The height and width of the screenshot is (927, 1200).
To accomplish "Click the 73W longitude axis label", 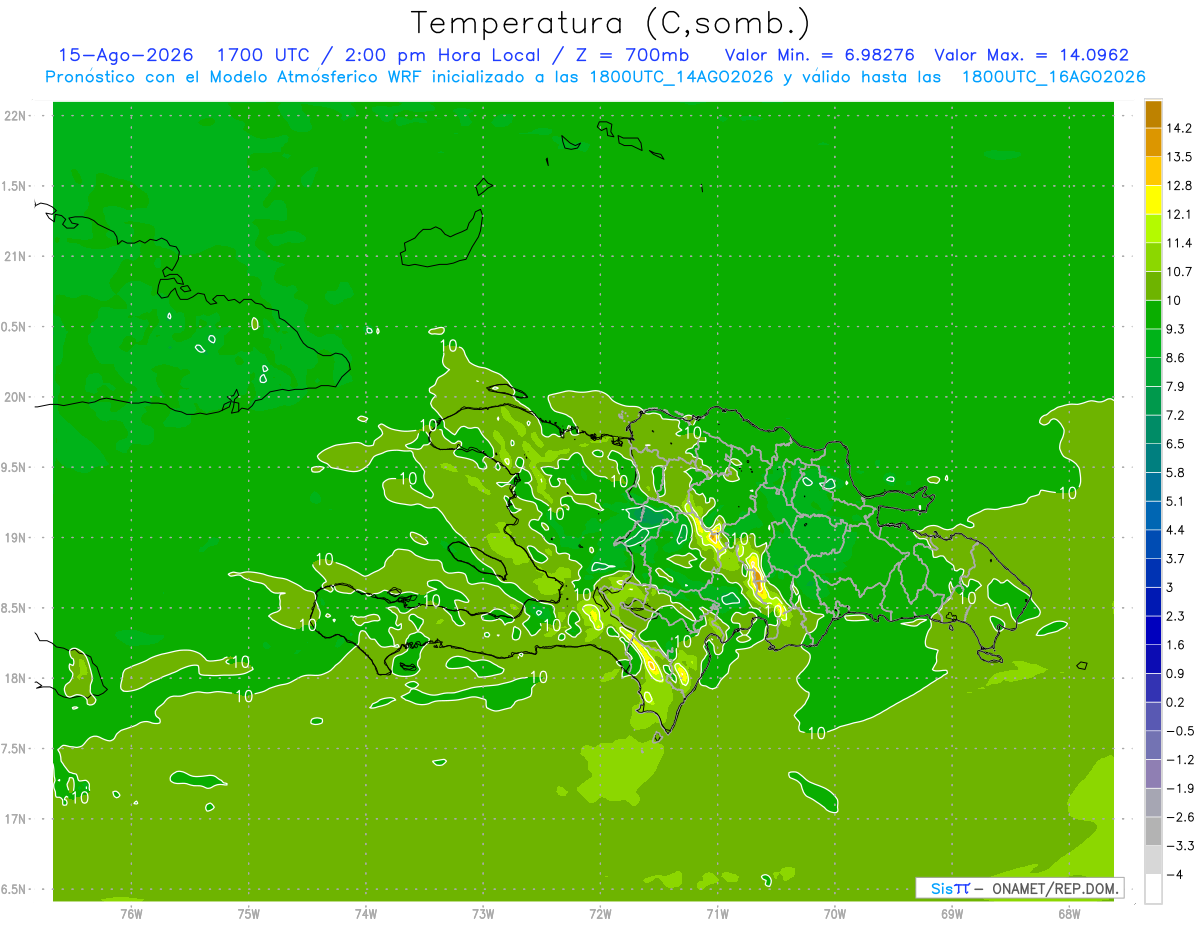I will [x=483, y=913].
